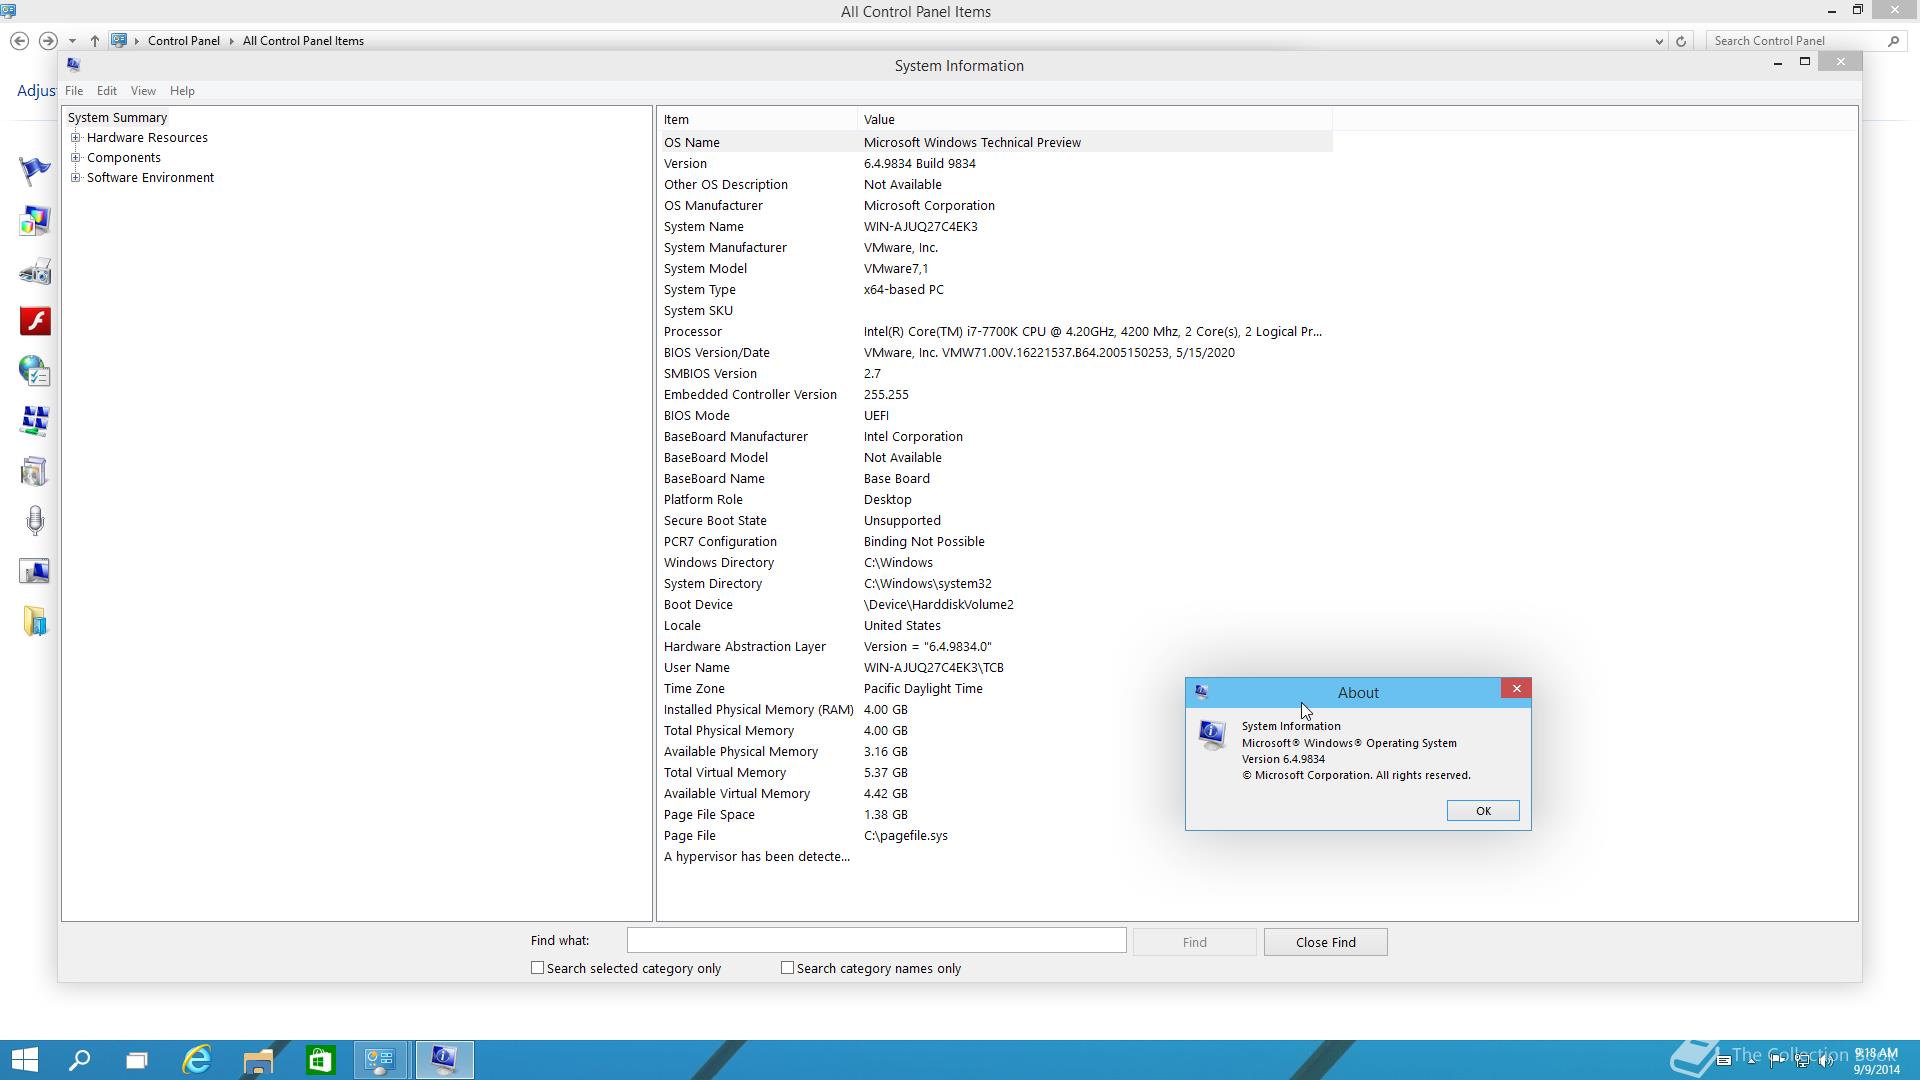
Task: Open the recent locations dropdown arrow
Action: tap(72, 41)
